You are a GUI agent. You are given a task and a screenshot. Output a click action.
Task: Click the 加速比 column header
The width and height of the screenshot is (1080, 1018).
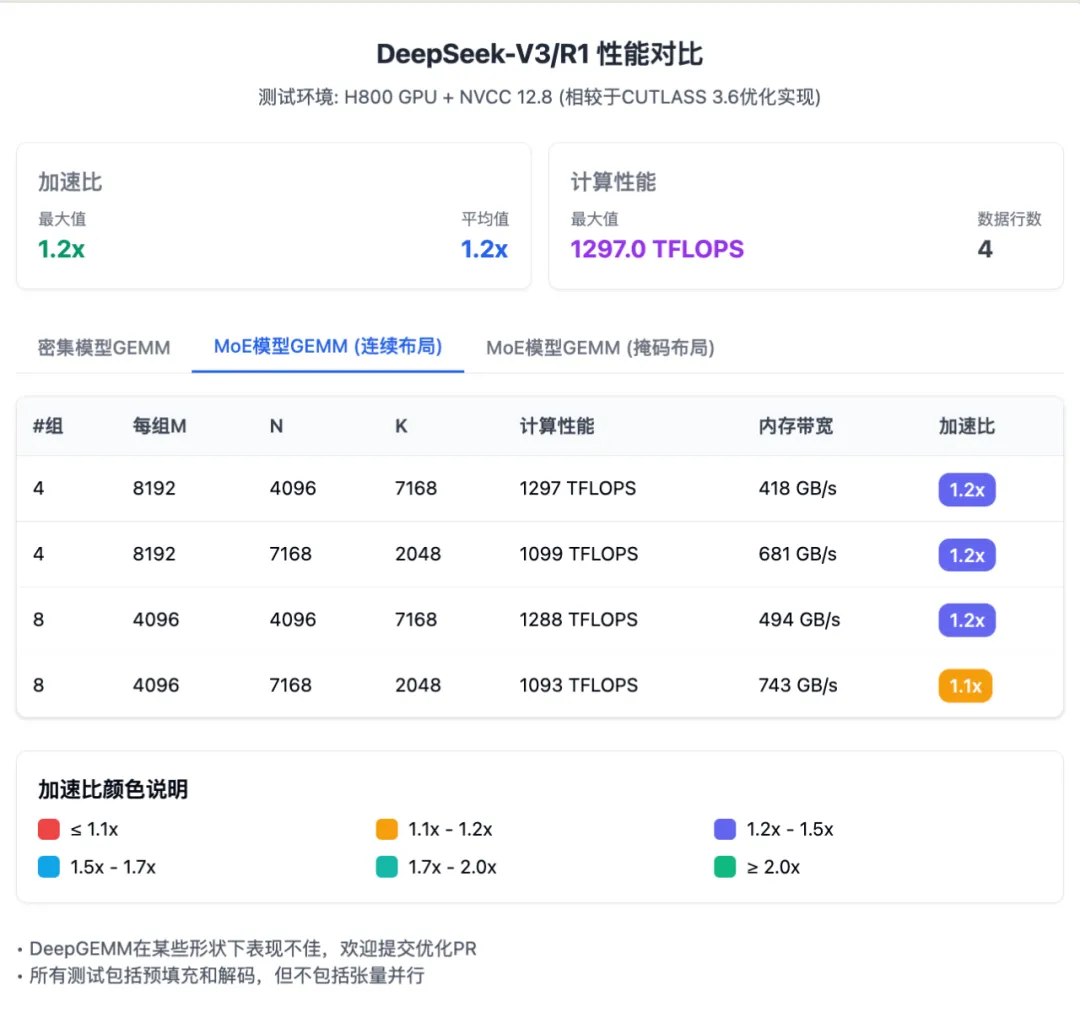[967, 426]
